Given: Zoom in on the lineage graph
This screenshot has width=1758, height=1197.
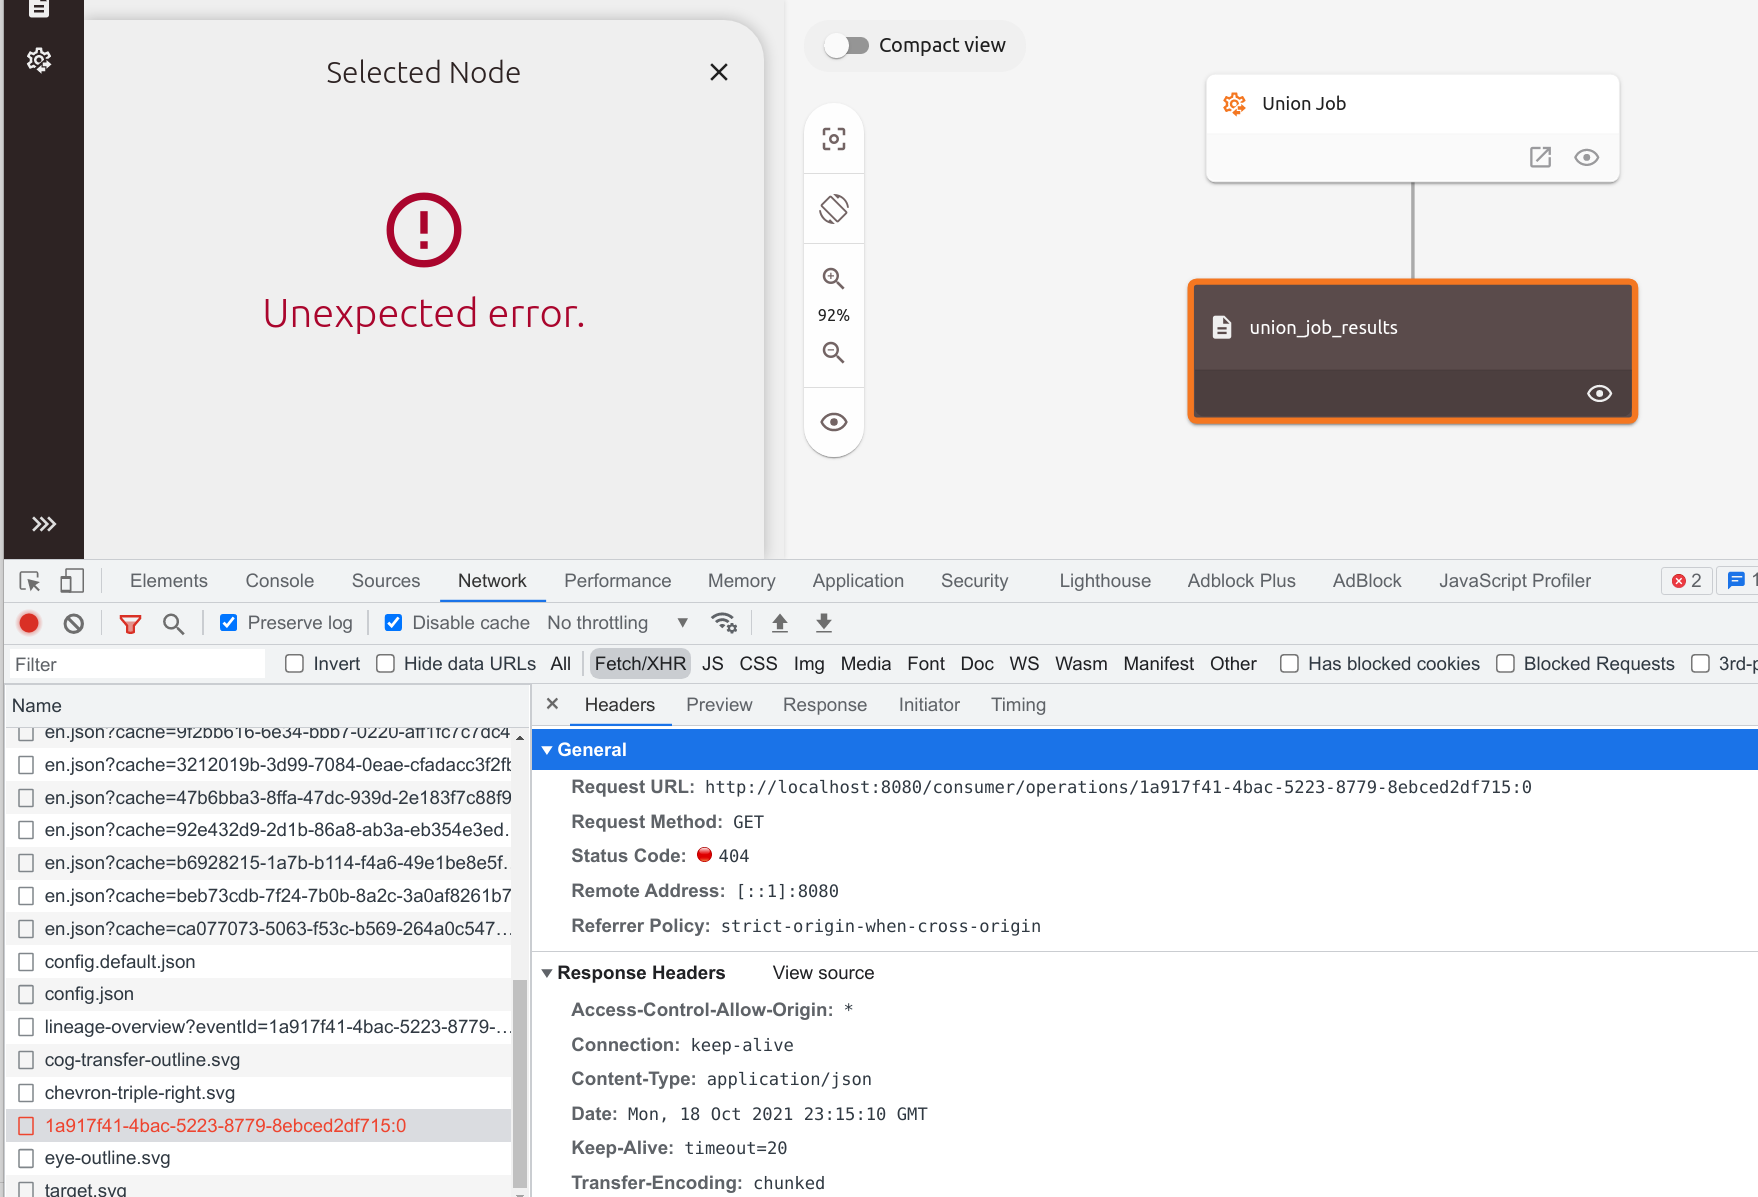Looking at the screenshot, I should point(833,278).
